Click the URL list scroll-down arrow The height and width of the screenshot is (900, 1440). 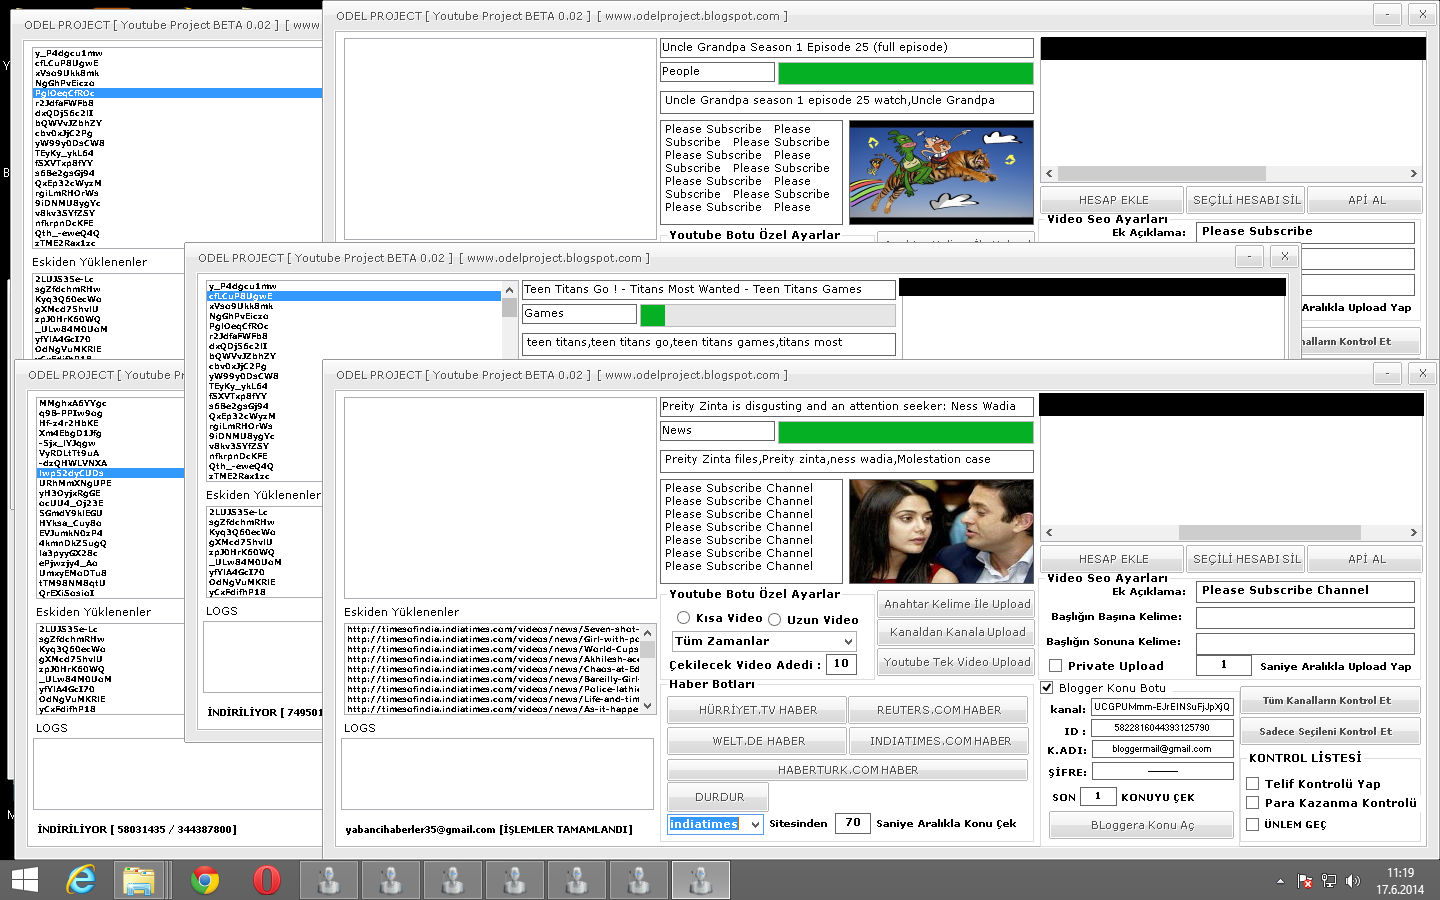click(648, 705)
